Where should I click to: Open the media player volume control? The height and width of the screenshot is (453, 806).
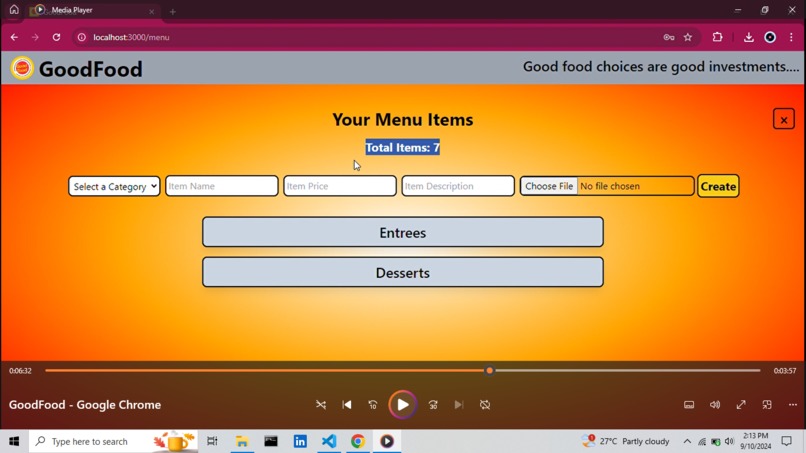pos(715,405)
